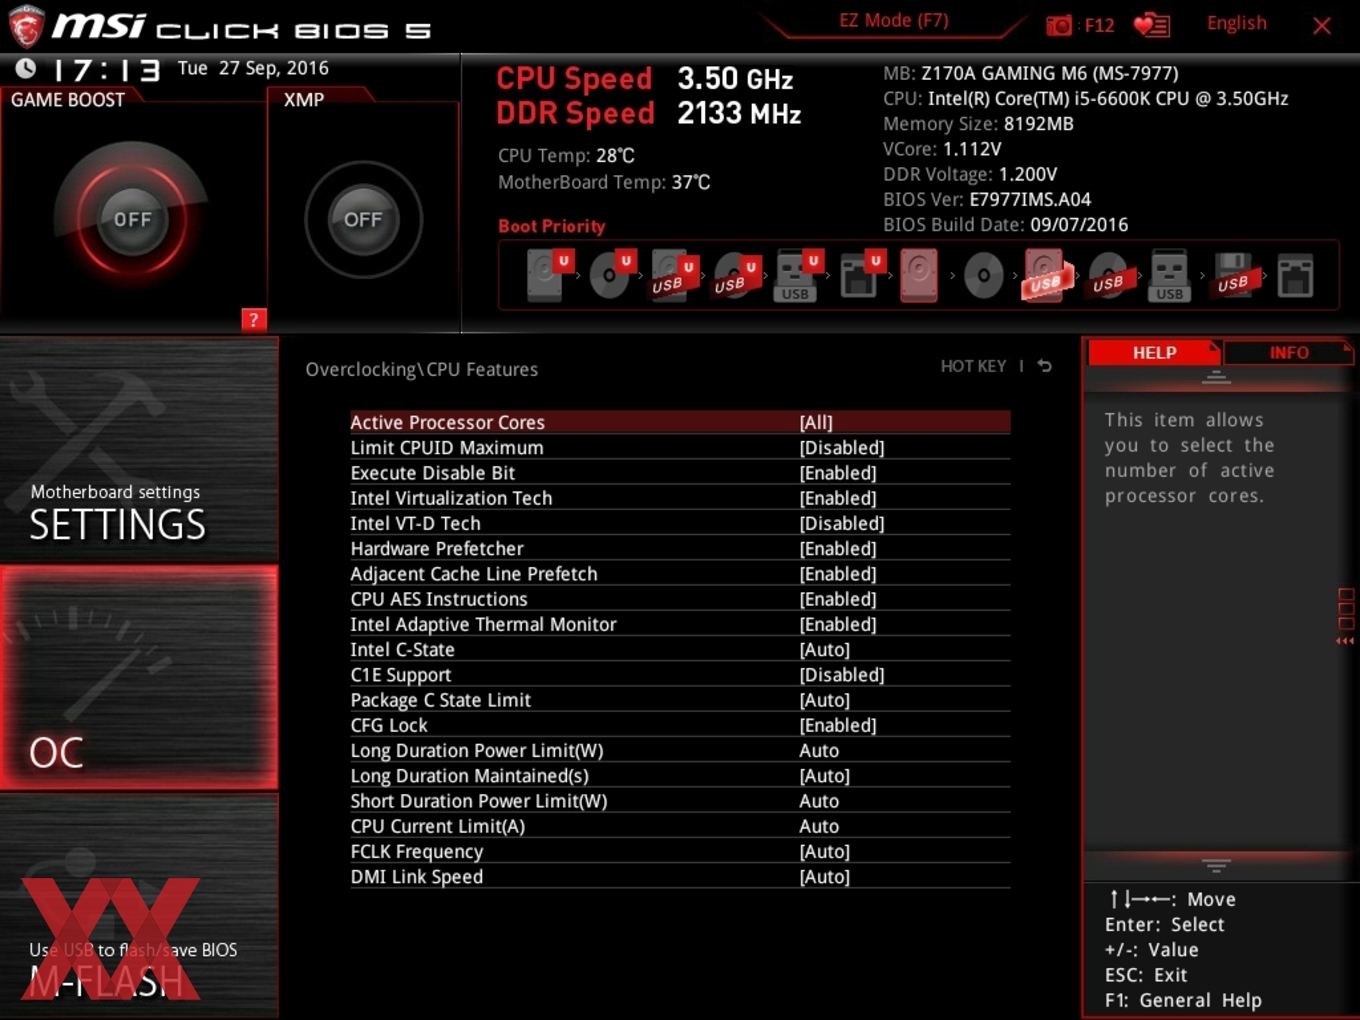Toggle the XMP profile button on

coord(363,219)
